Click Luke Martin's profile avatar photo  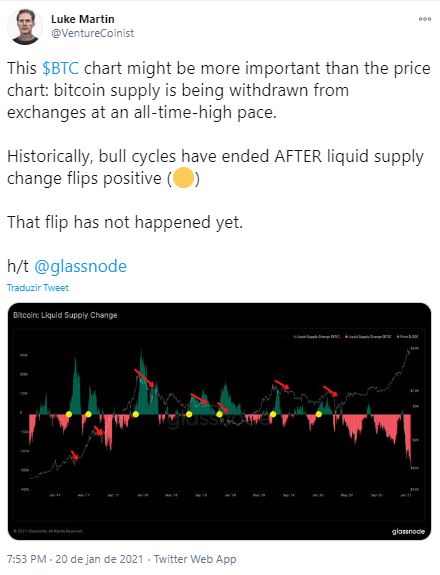click(25, 27)
